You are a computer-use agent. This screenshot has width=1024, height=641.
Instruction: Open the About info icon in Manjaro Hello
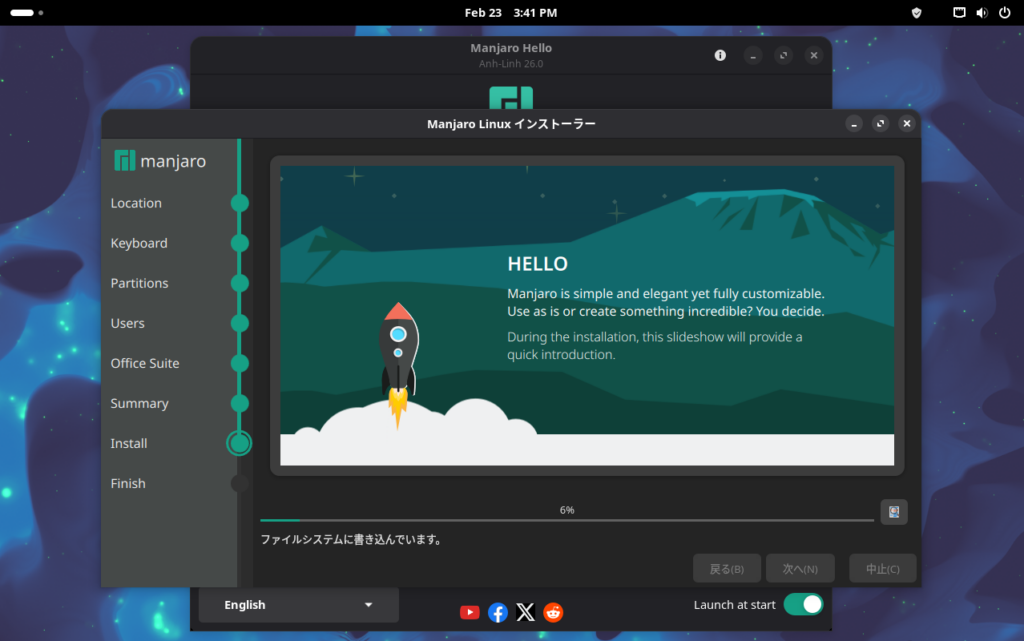pyautogui.click(x=720, y=56)
